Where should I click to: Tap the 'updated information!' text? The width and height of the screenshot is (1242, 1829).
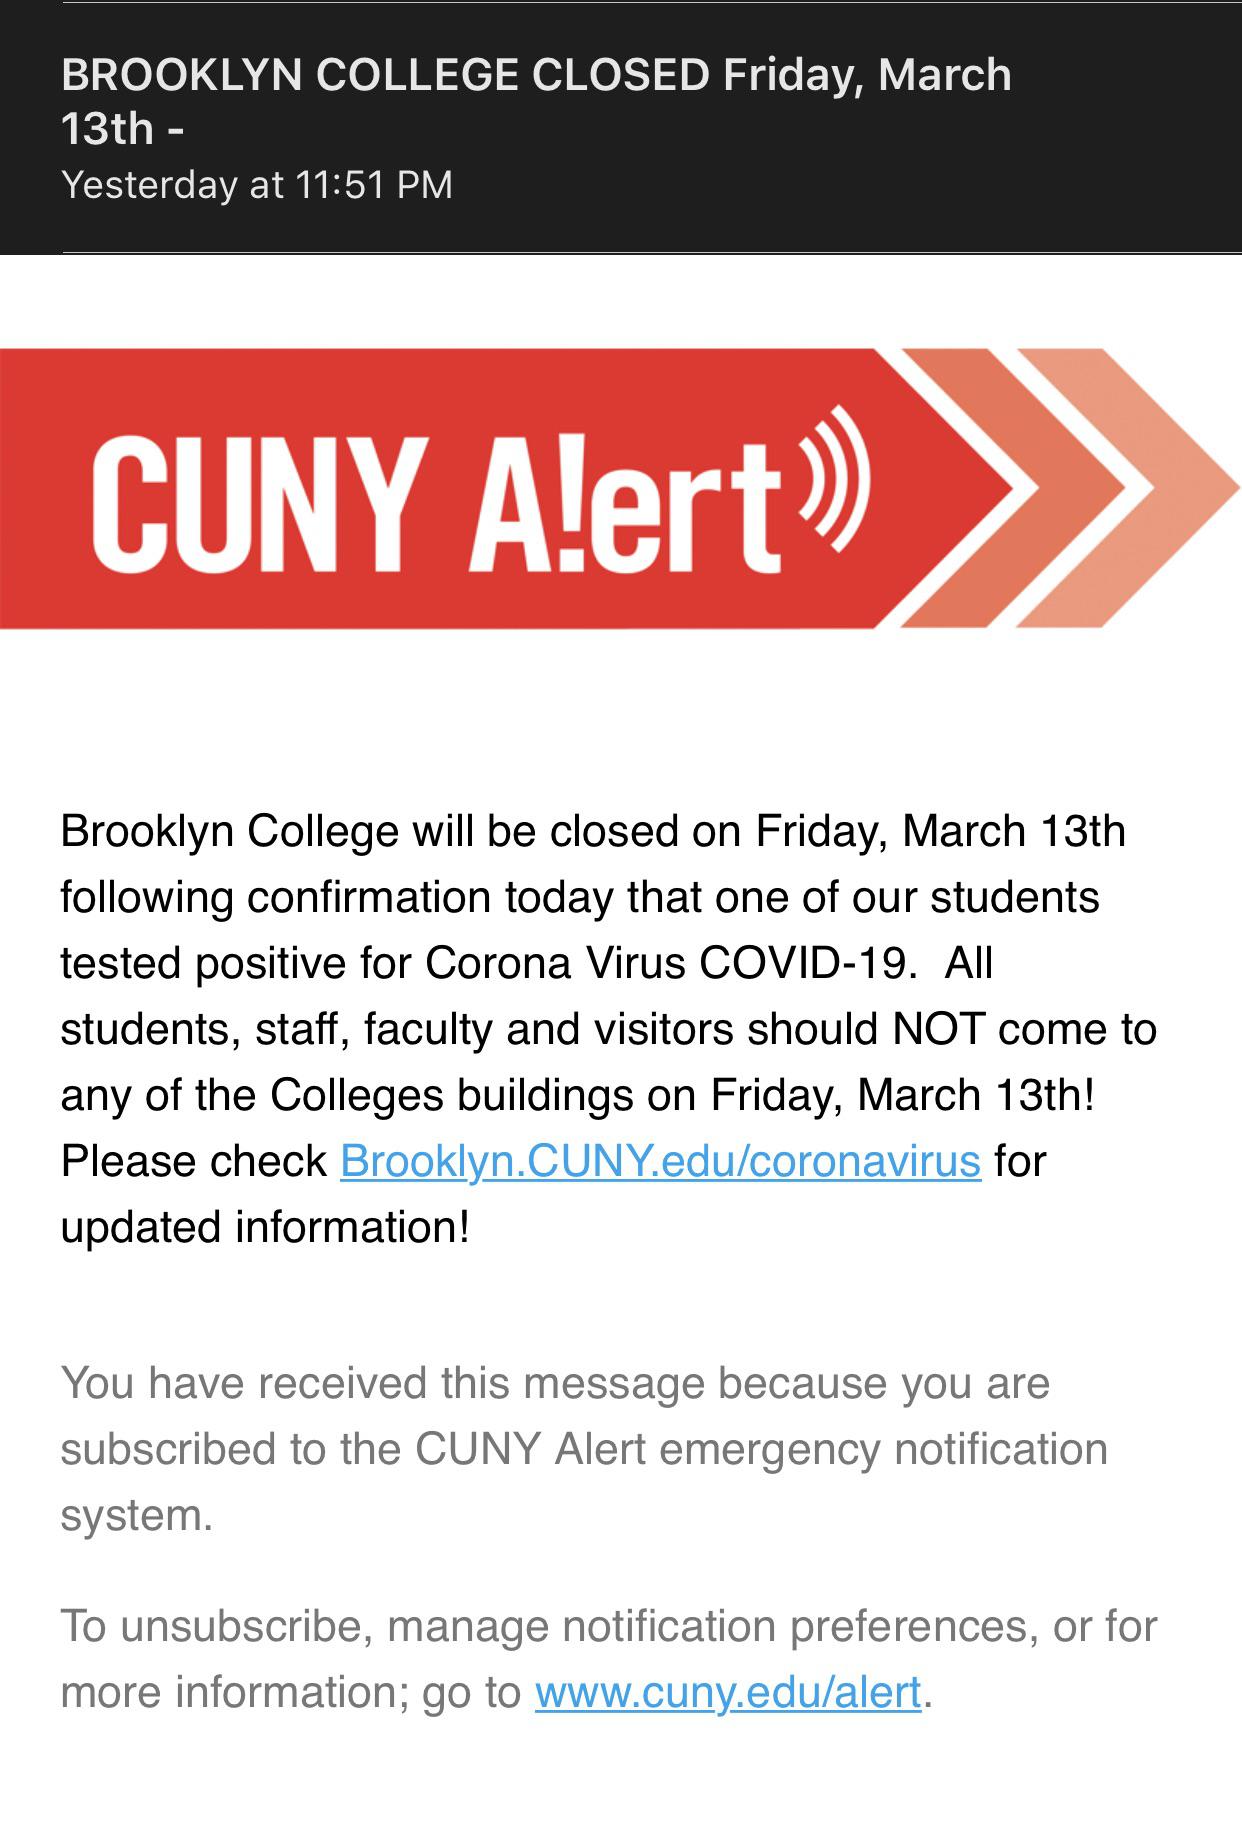click(265, 1227)
